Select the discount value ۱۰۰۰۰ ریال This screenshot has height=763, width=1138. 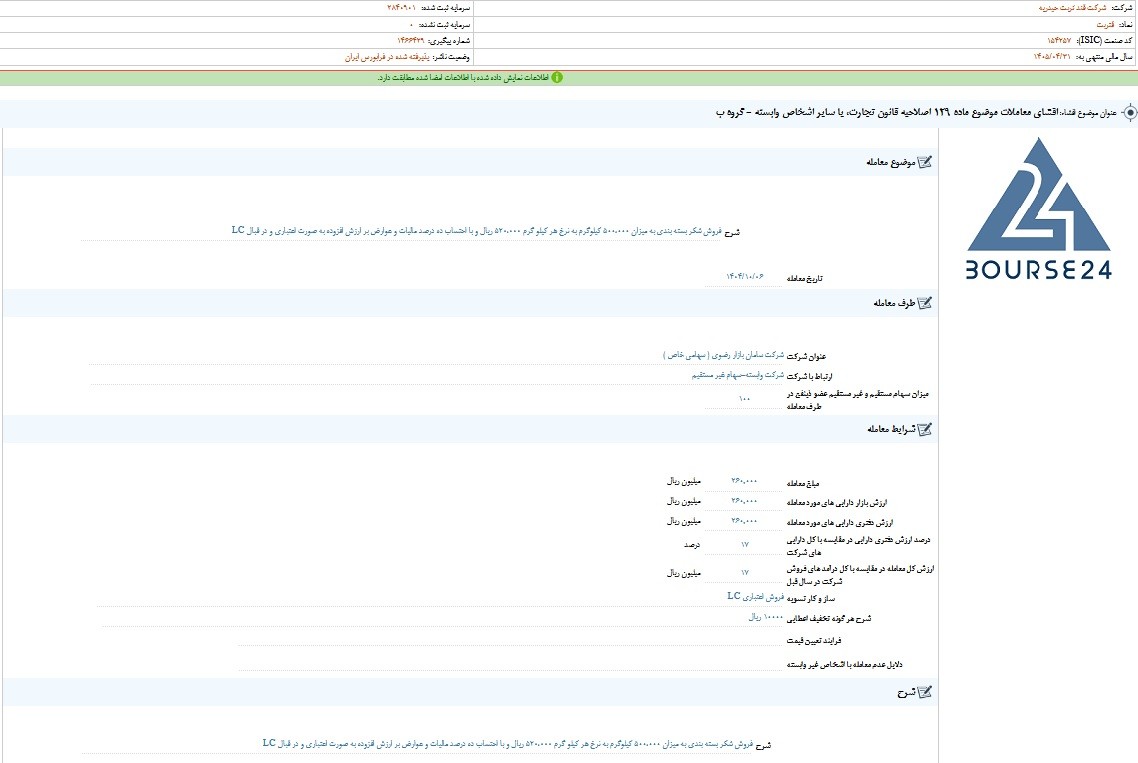[x=766, y=617]
